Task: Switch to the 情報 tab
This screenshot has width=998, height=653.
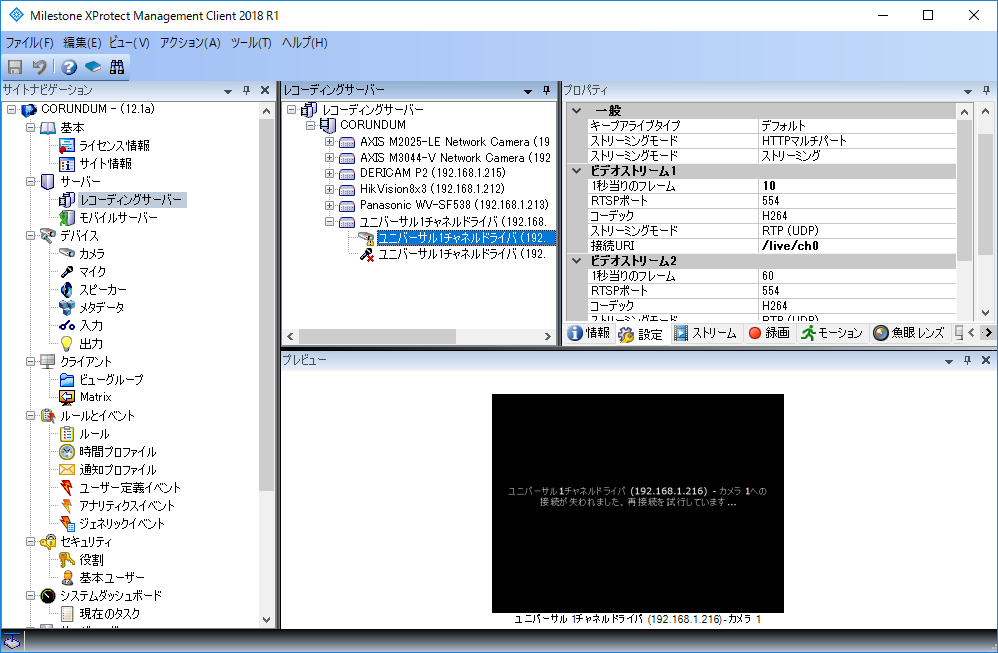Action: [x=589, y=333]
